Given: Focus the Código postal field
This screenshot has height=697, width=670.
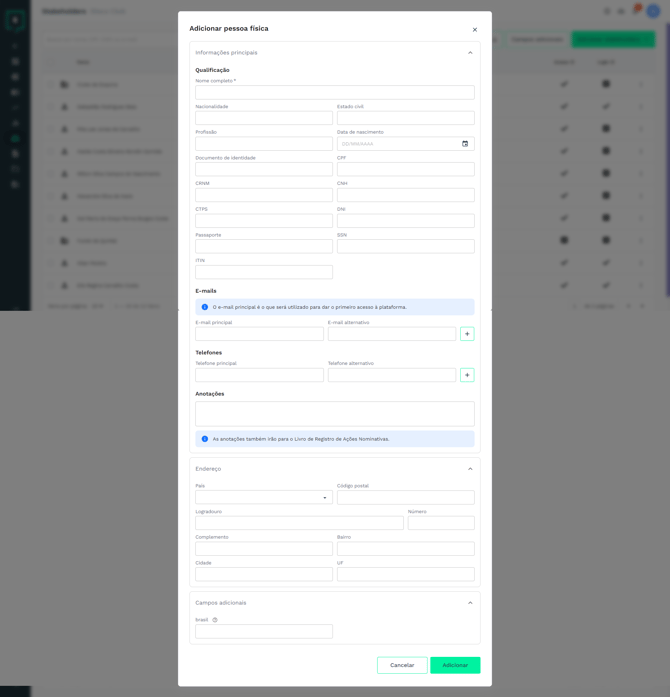Looking at the screenshot, I should pos(405,497).
